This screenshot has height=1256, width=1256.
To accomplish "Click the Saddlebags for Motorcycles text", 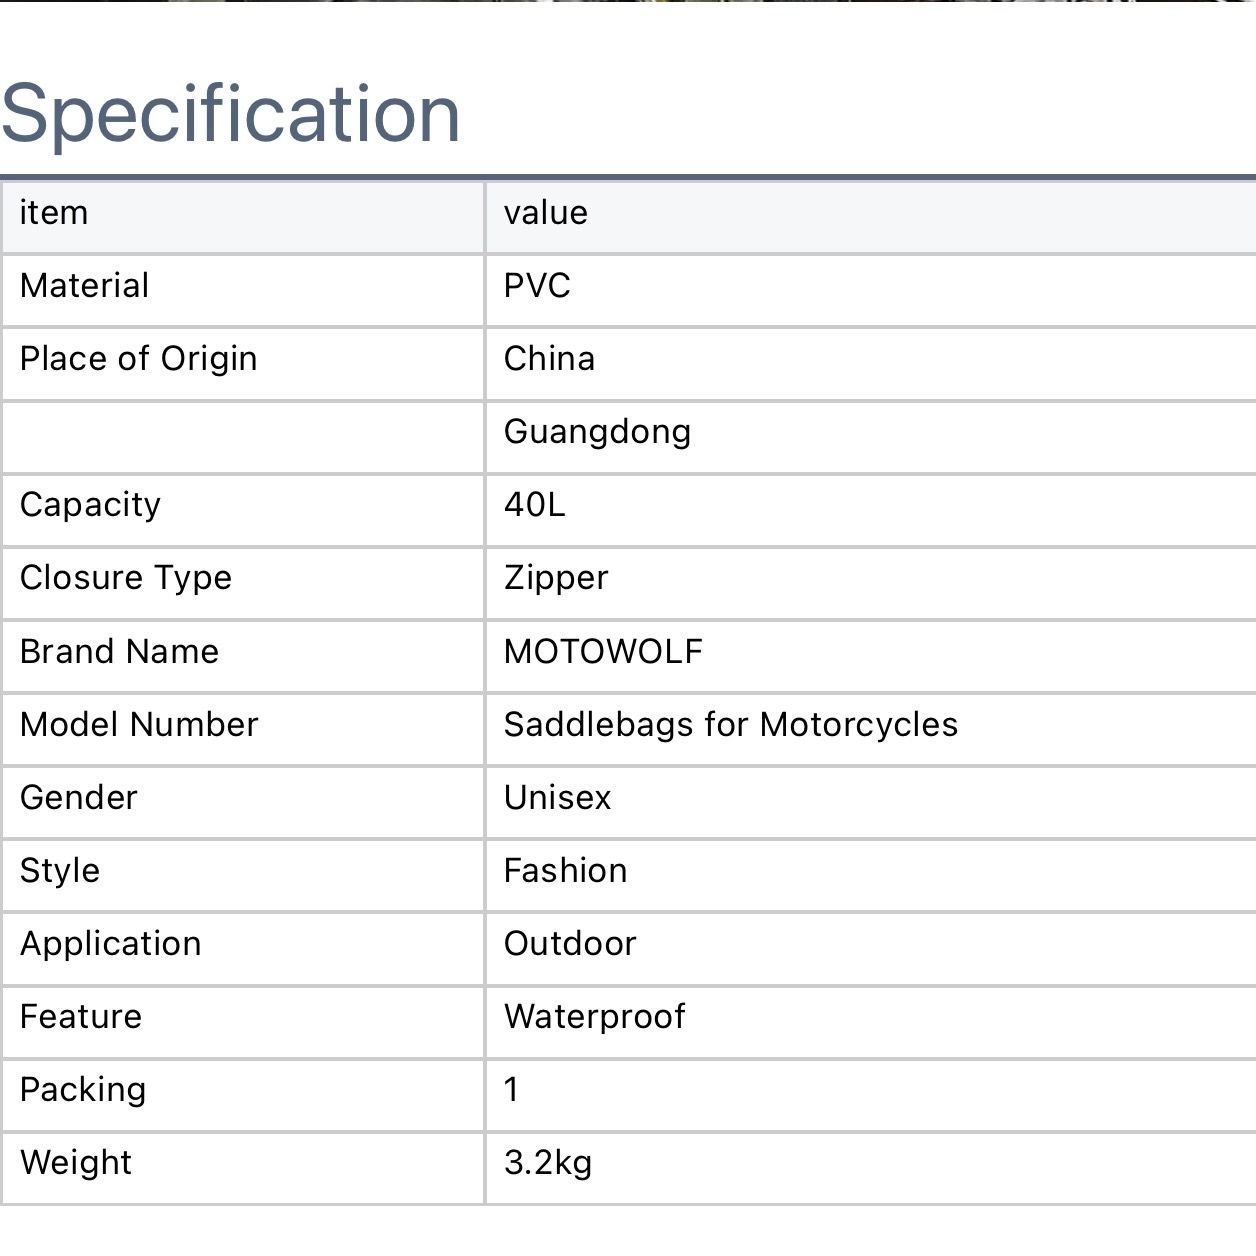I will point(731,725).
